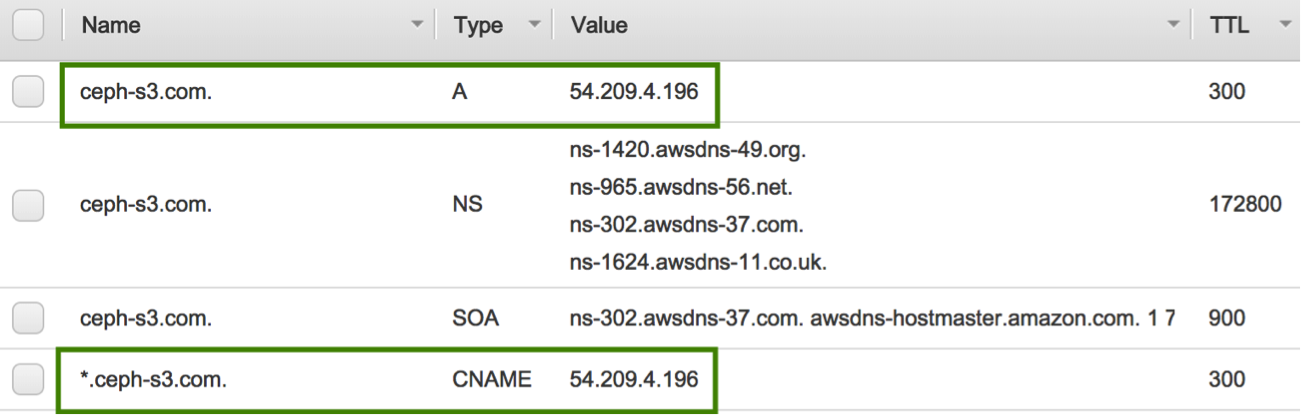Click the CNAME type cell

click(492, 379)
